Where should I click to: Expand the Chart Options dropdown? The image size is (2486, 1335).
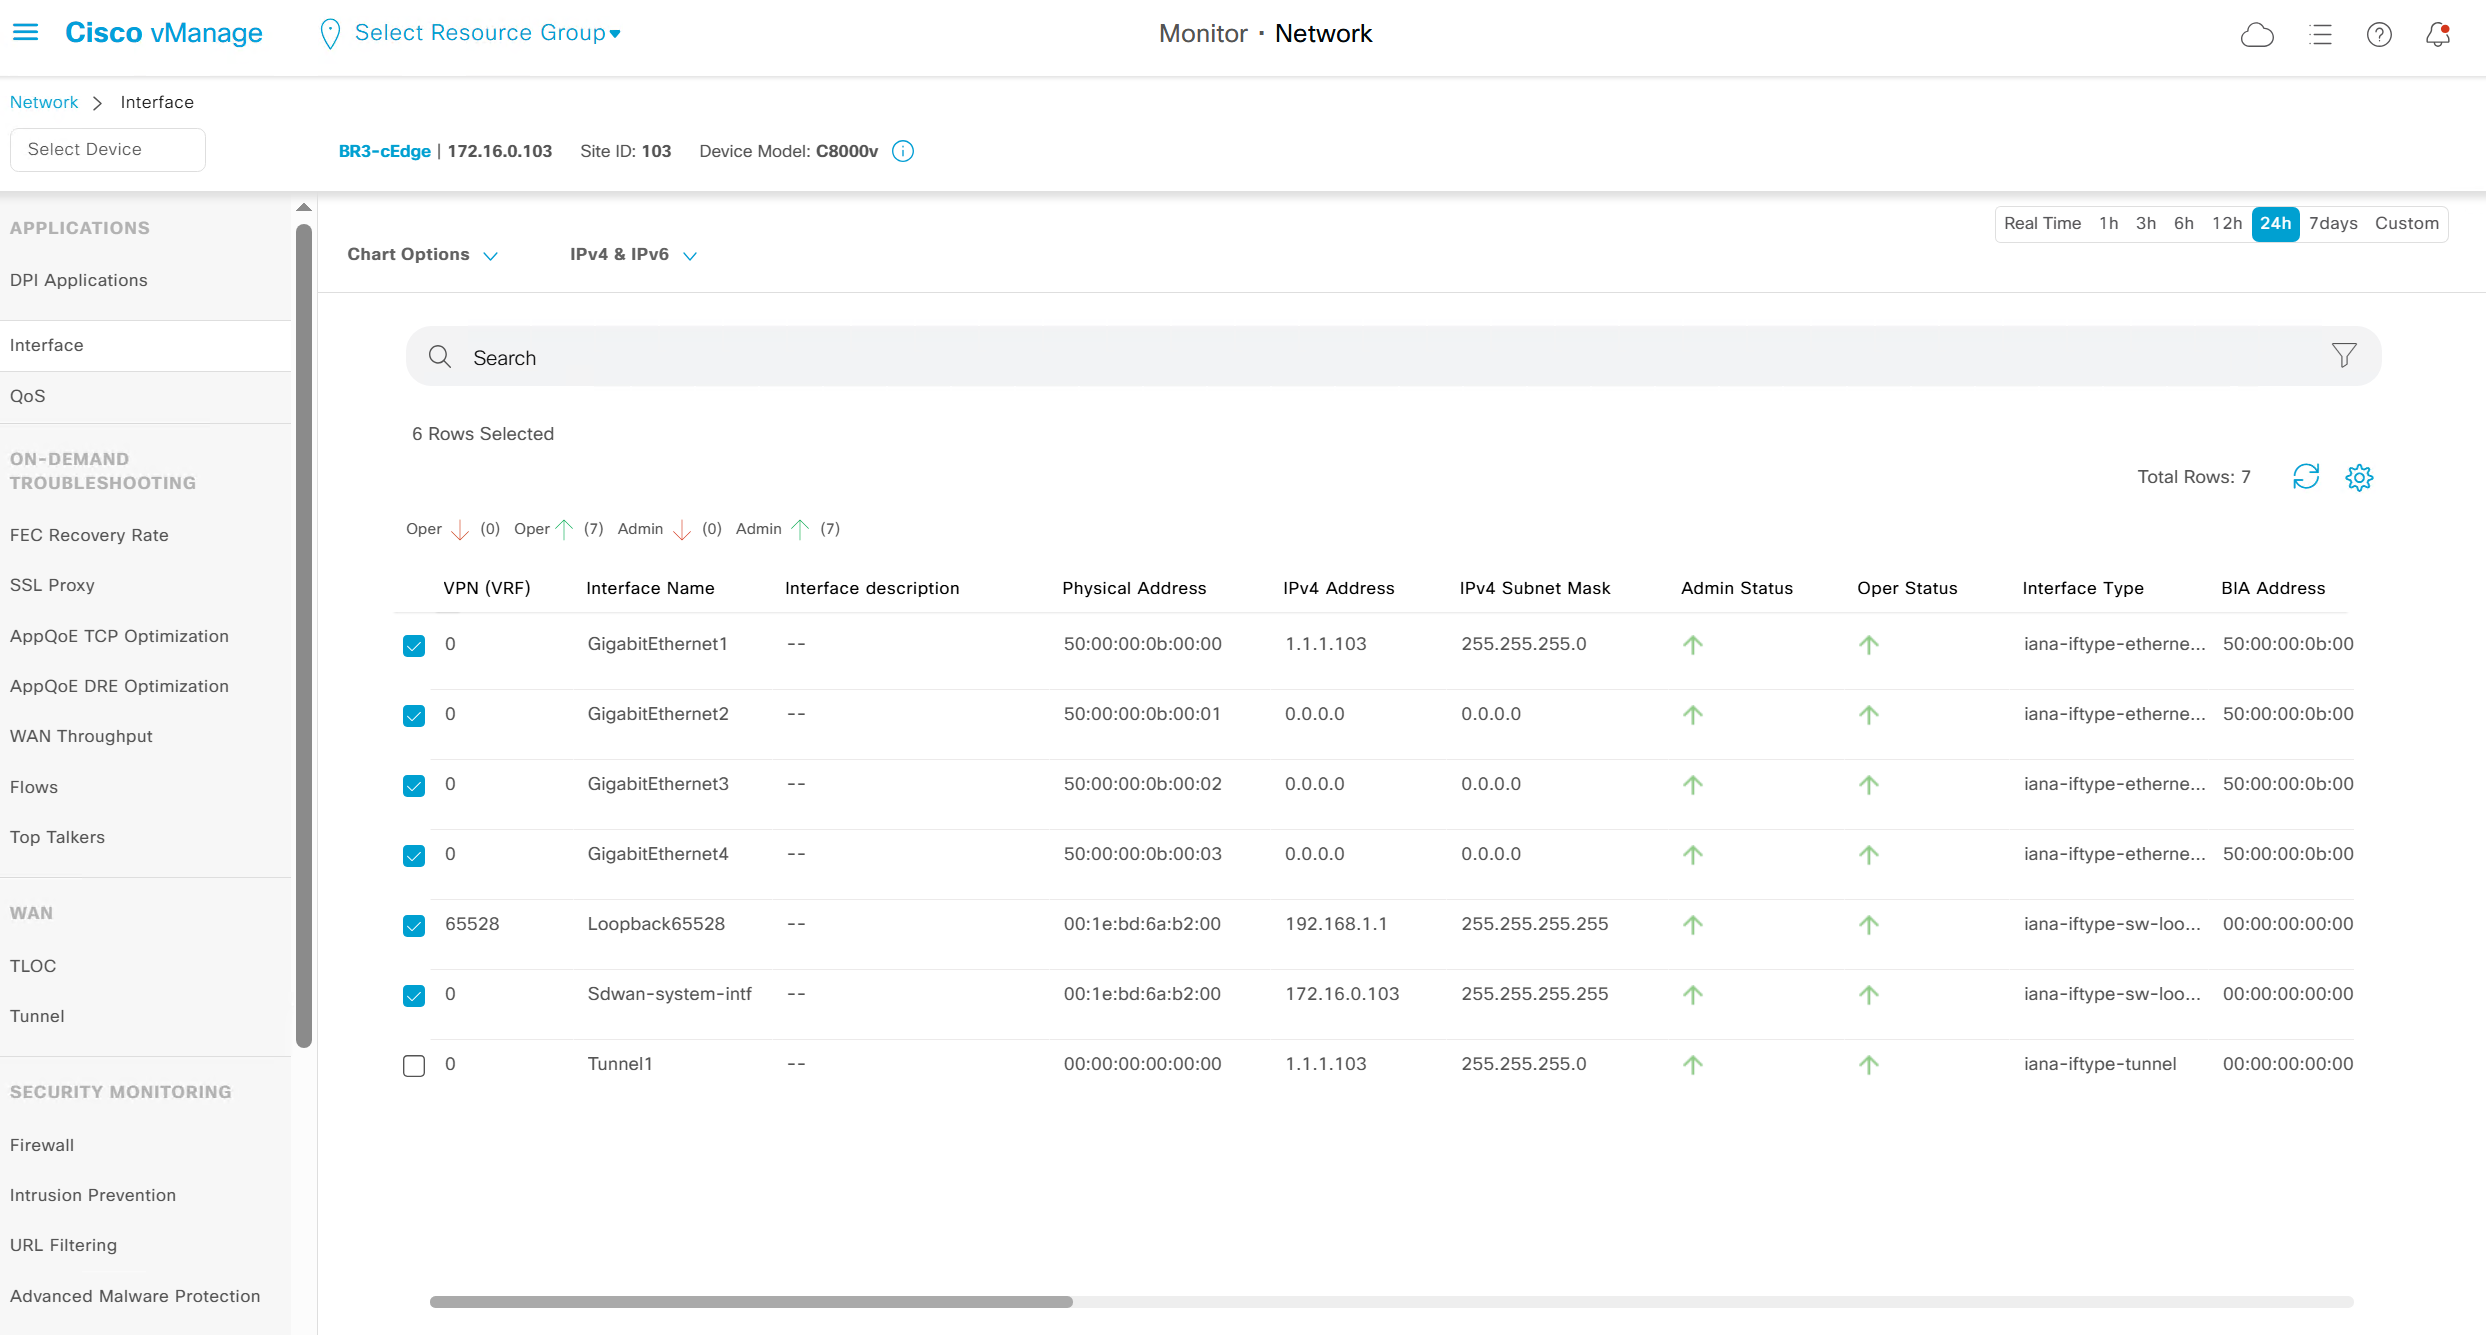(422, 255)
